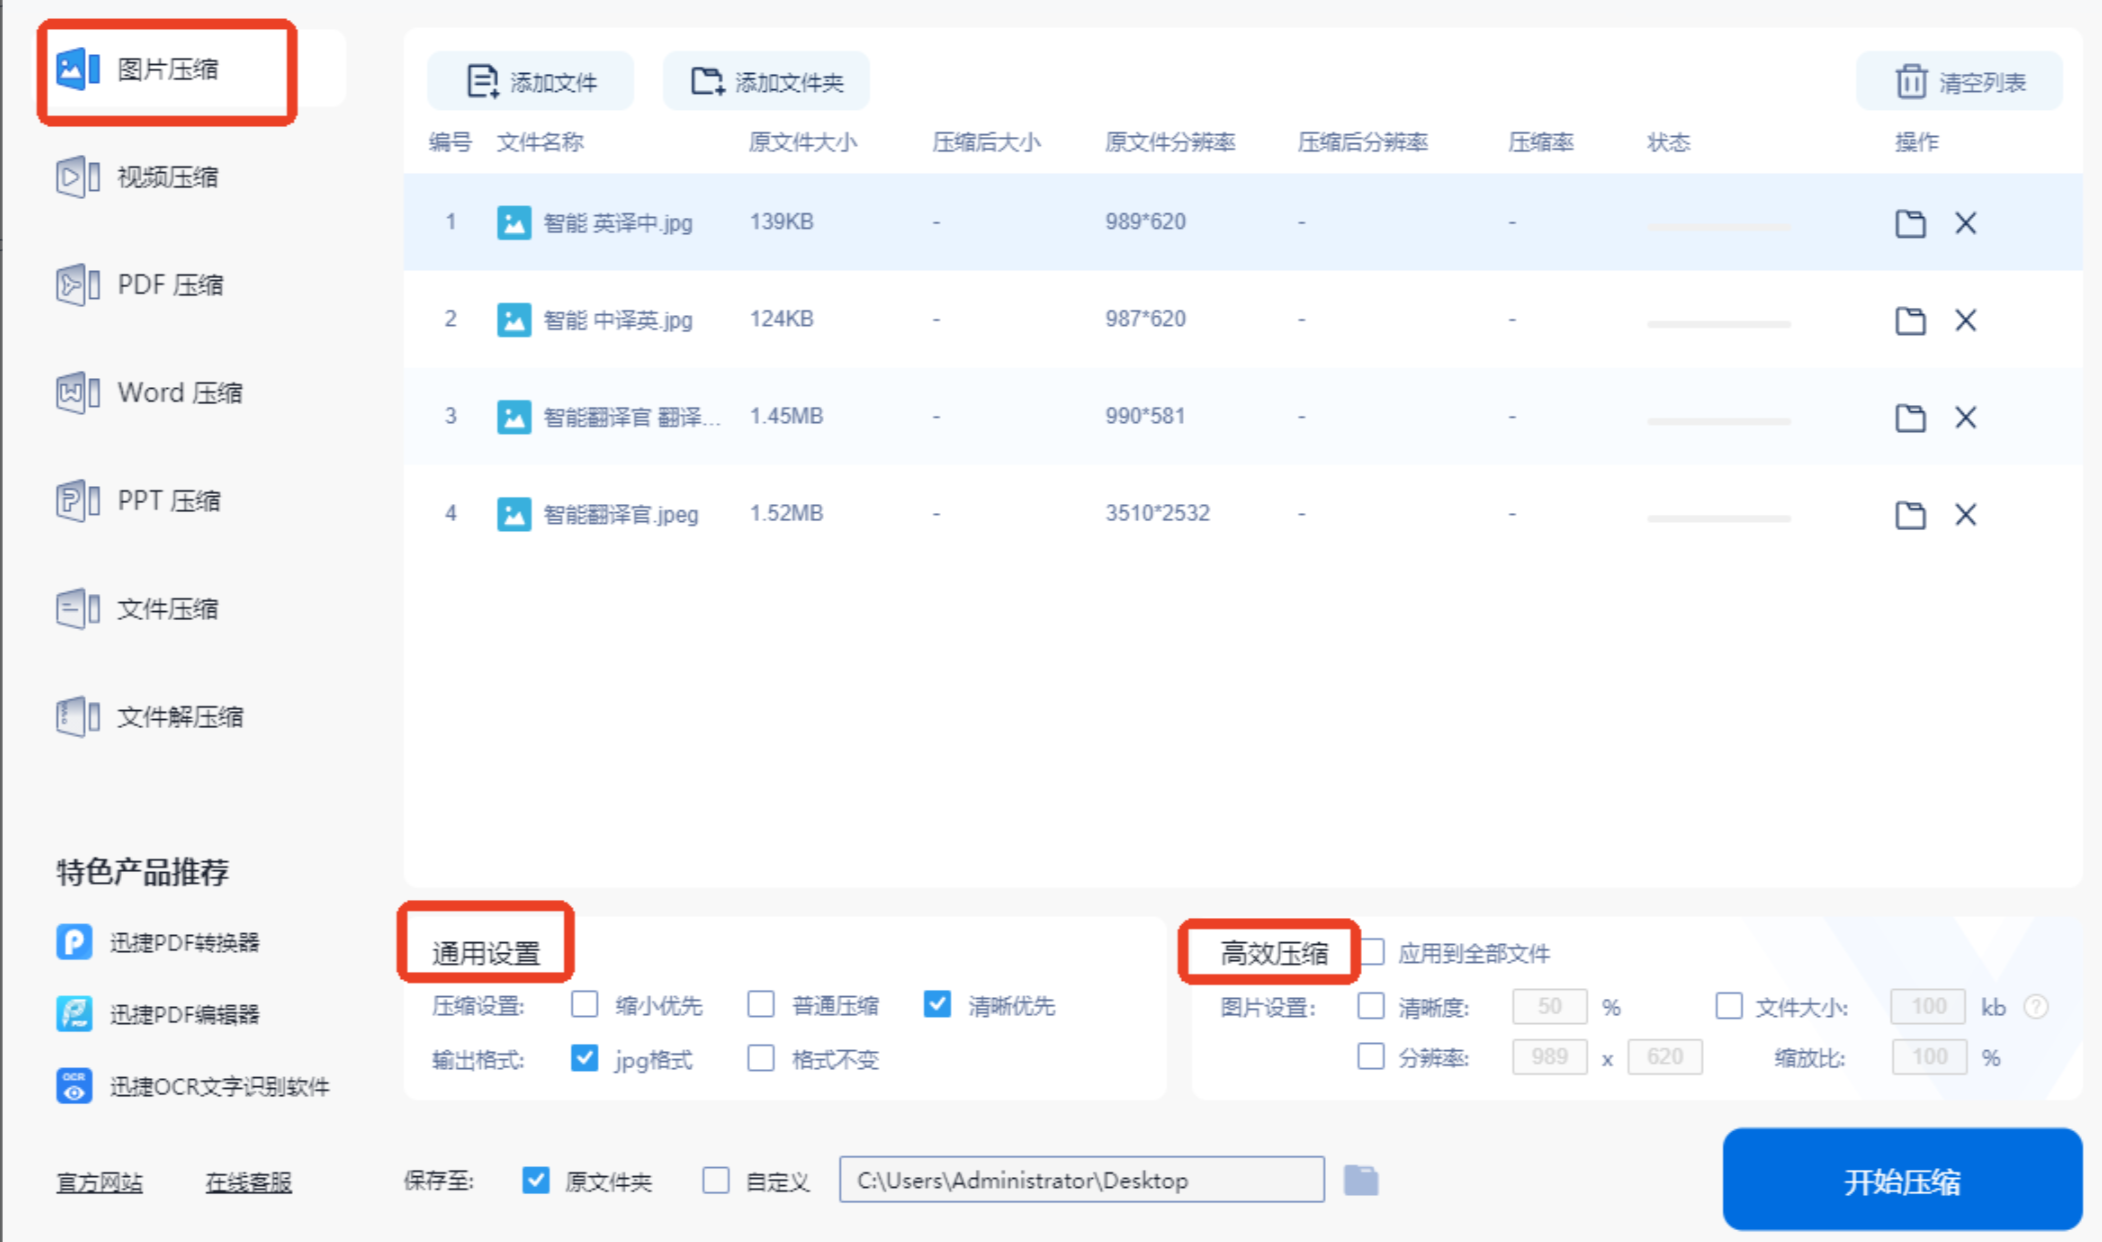Screen dimensions: 2102x1242
Task: Enable the 分辨率 checkbox
Action: point(1371,1056)
